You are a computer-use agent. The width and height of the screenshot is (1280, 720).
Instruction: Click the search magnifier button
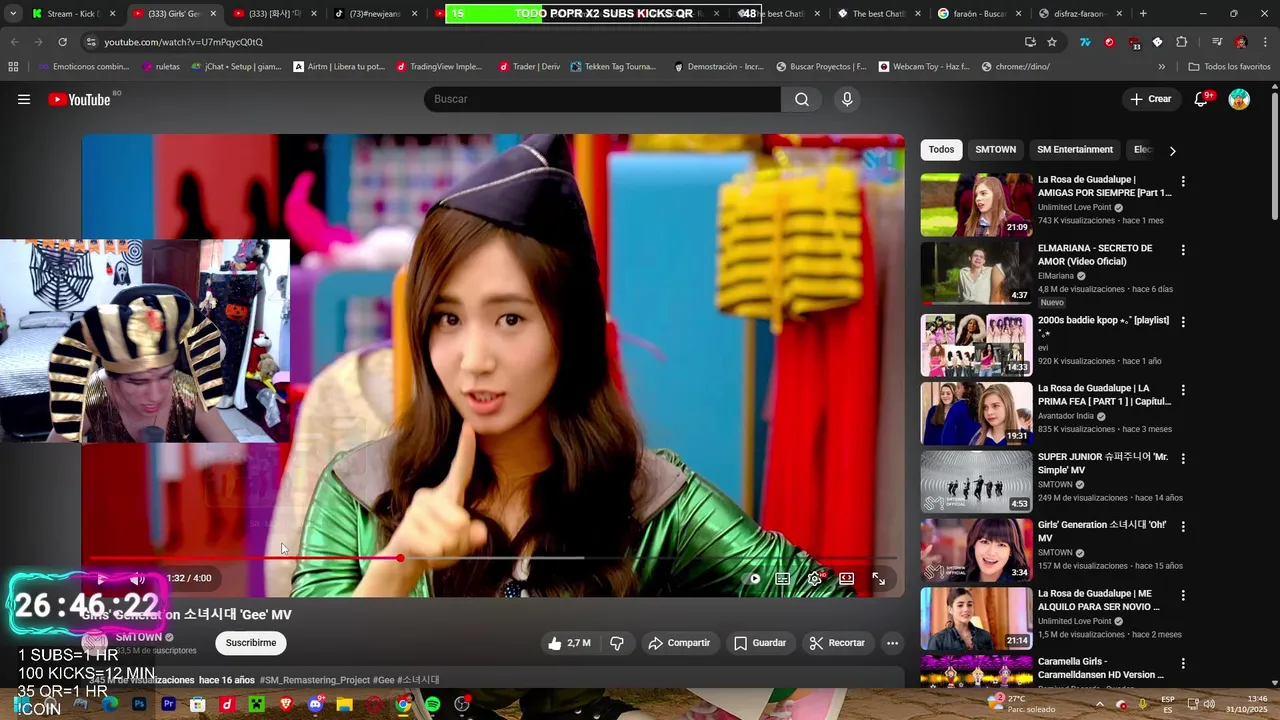802,99
